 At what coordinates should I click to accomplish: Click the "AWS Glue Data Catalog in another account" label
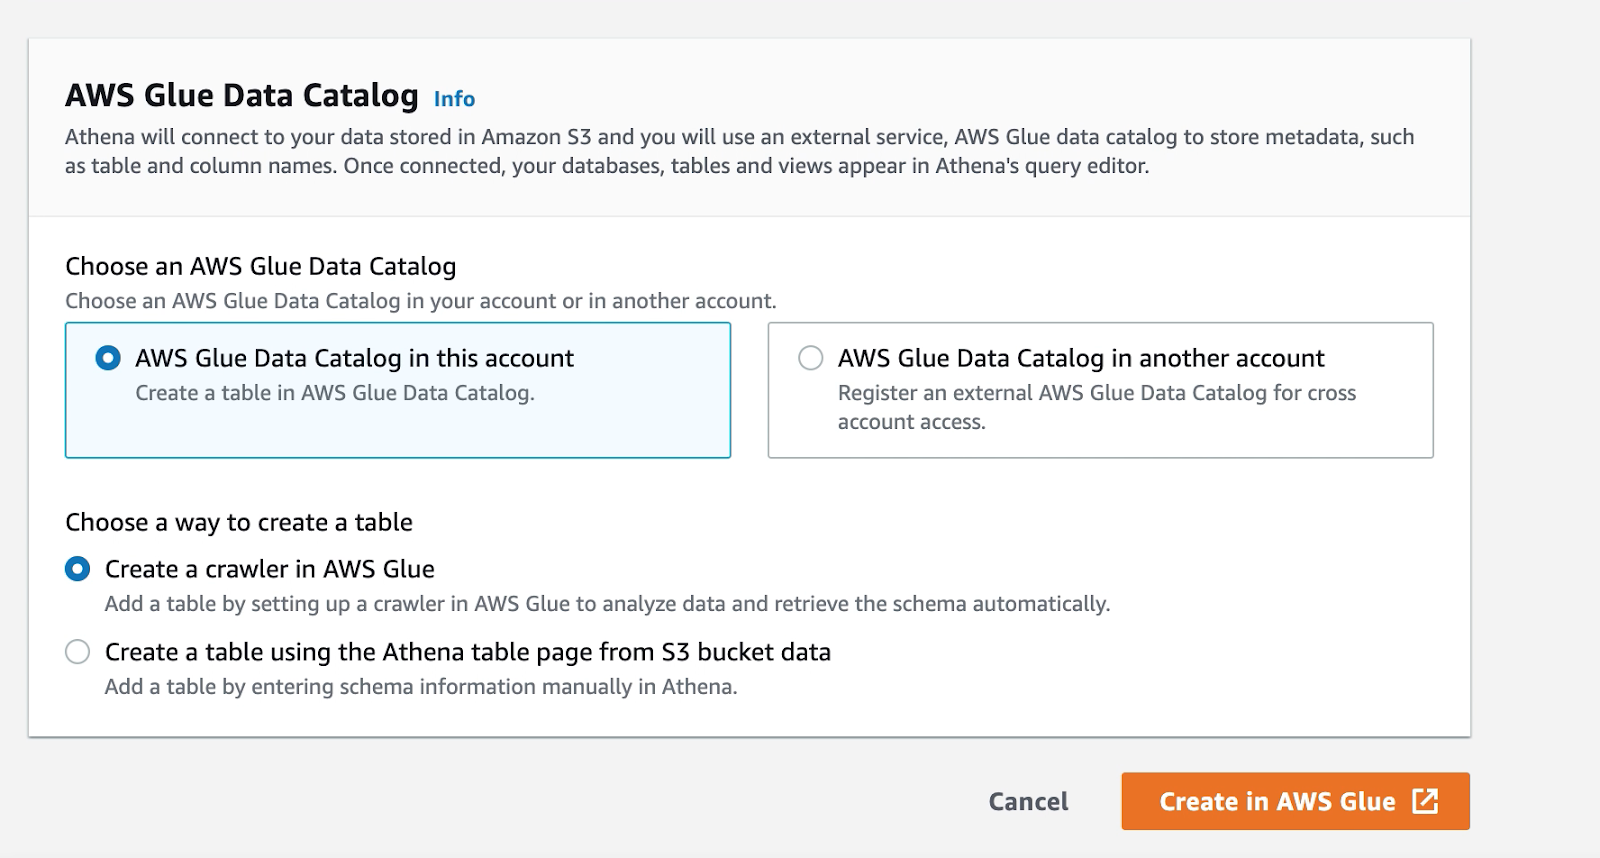pos(1080,358)
